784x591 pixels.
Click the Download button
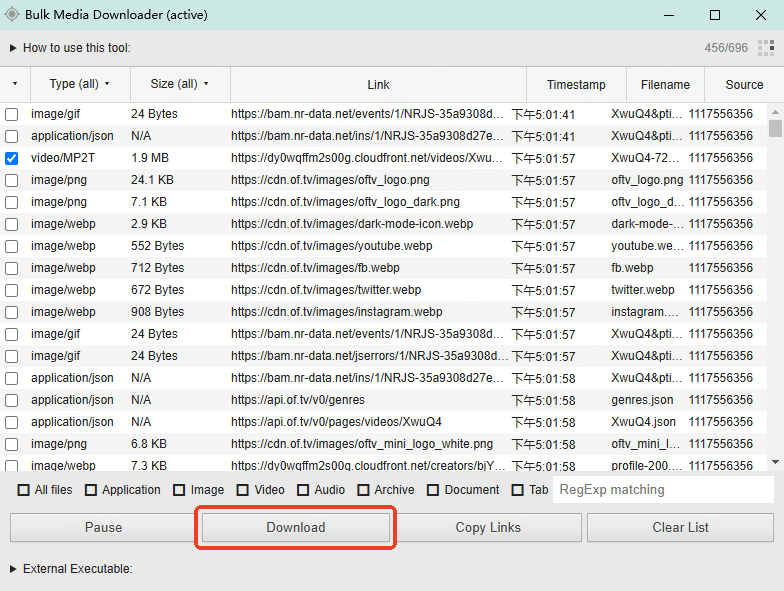click(x=296, y=528)
